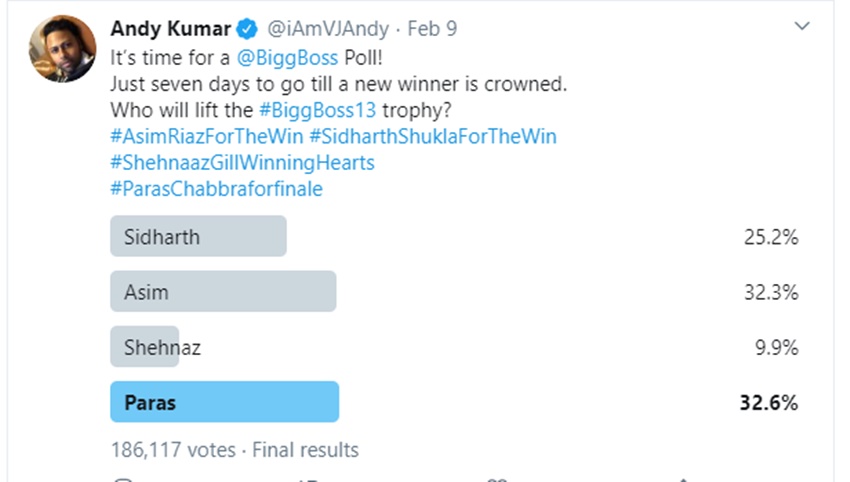This screenshot has height=482, width=850.
Task: Open the #ShehnaazGillWinningHearts hashtag
Action: [238, 162]
